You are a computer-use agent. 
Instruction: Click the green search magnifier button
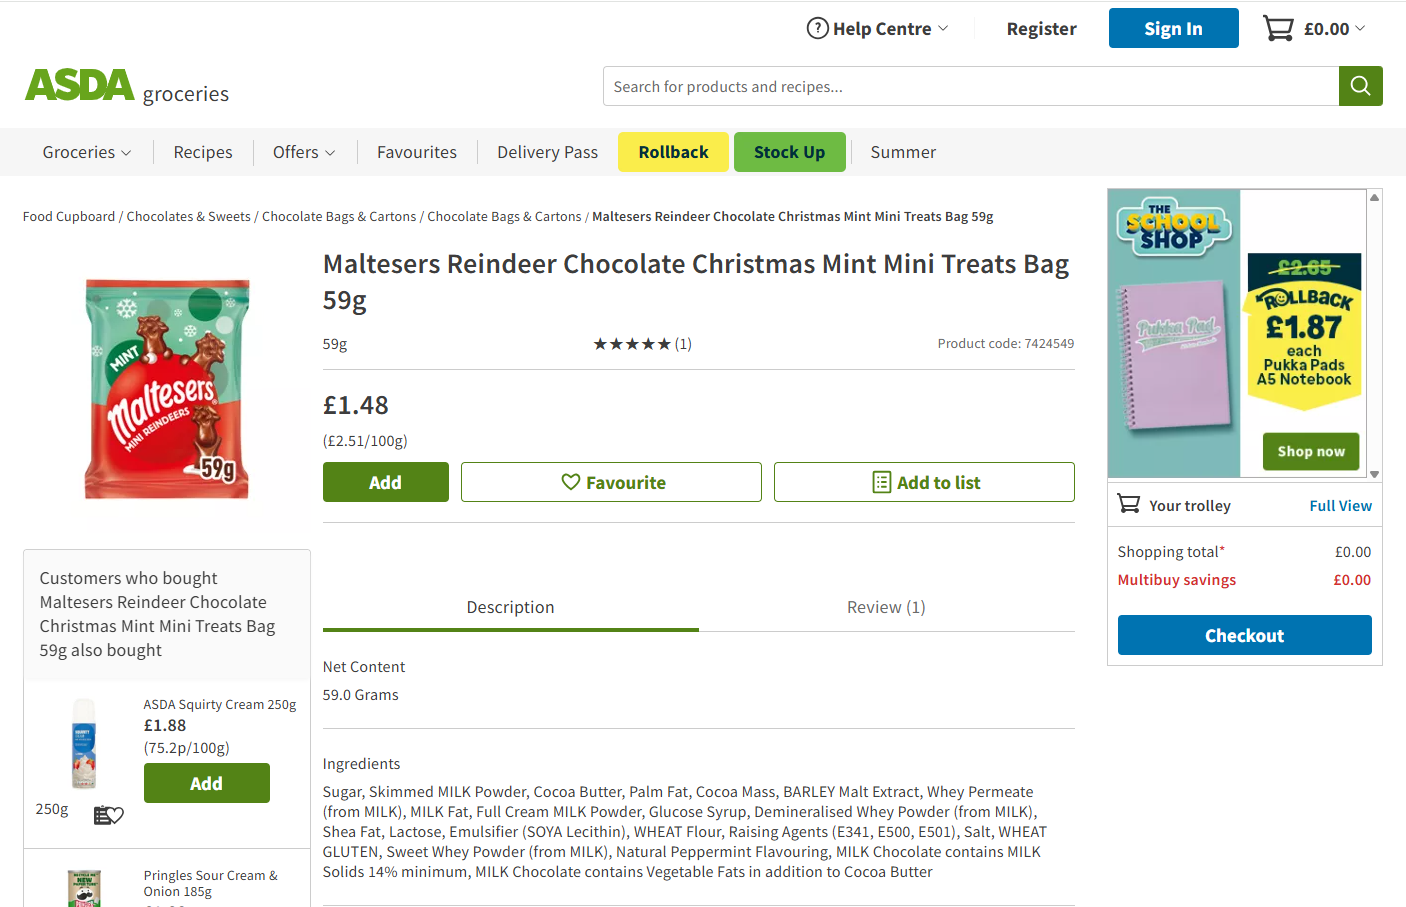click(x=1360, y=86)
